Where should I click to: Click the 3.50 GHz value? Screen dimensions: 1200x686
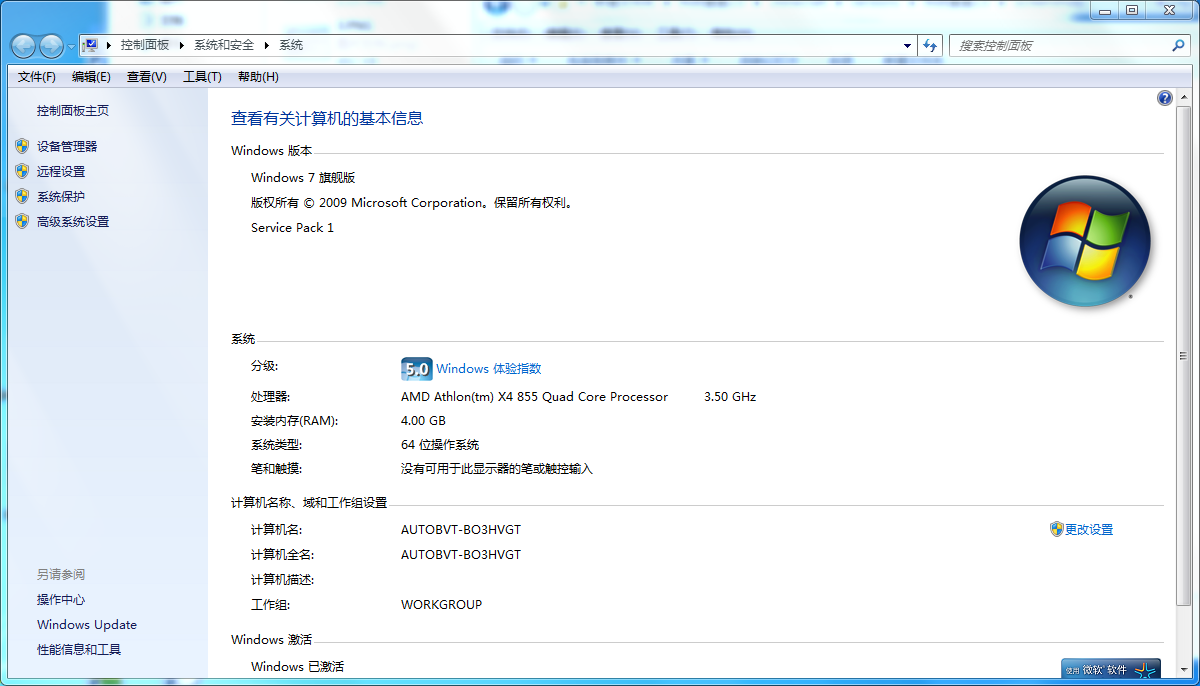click(730, 397)
